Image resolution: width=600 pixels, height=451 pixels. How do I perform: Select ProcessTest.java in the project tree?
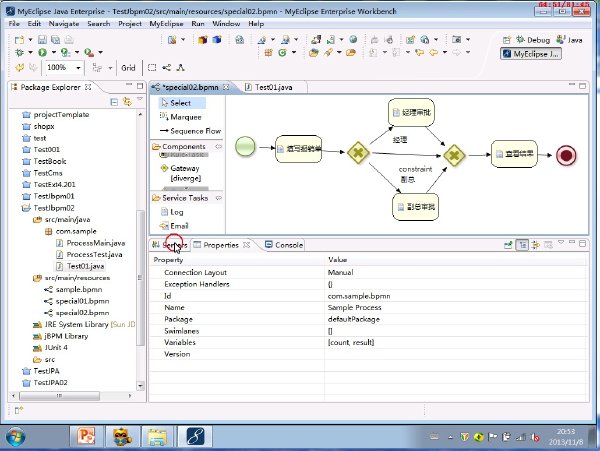tap(89, 254)
